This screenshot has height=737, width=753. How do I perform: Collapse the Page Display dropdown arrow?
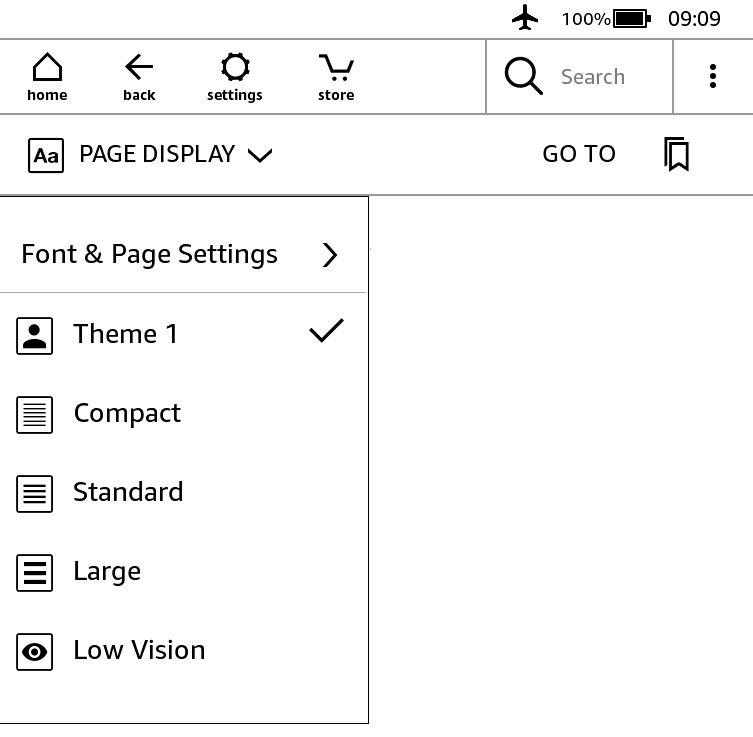(260, 155)
